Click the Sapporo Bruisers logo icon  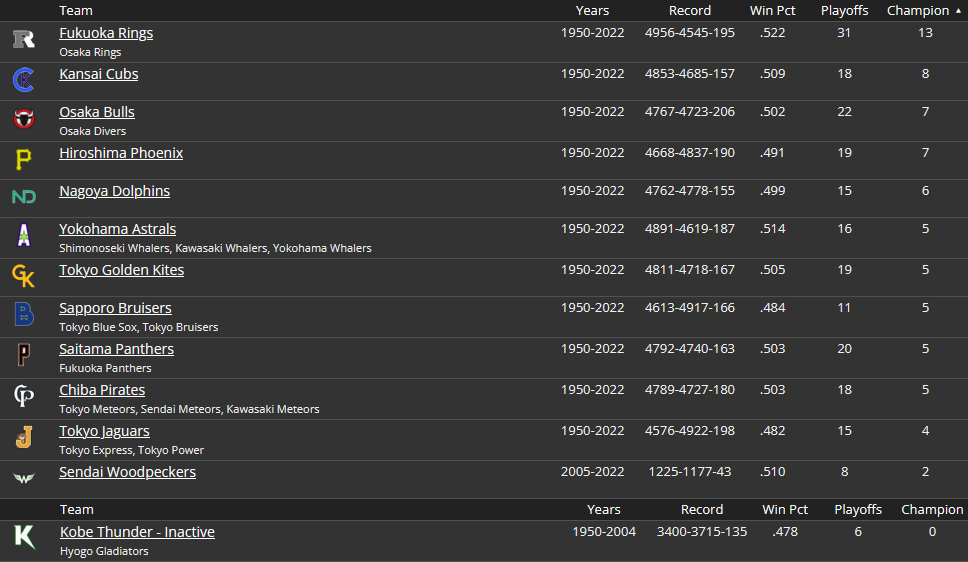tap(24, 315)
